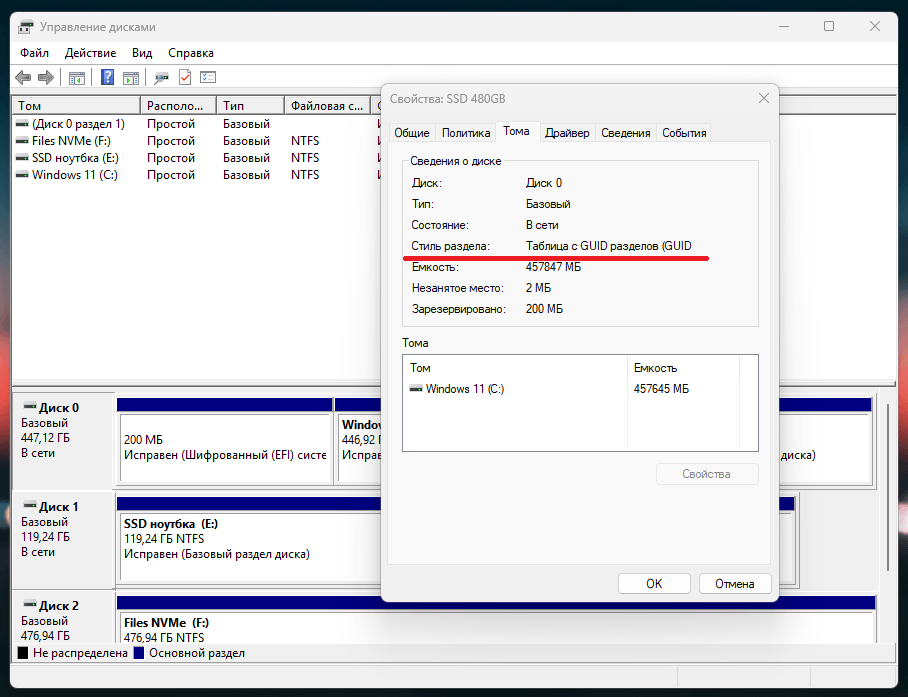
Task: Toggle the console tree pane icon
Action: [77, 77]
